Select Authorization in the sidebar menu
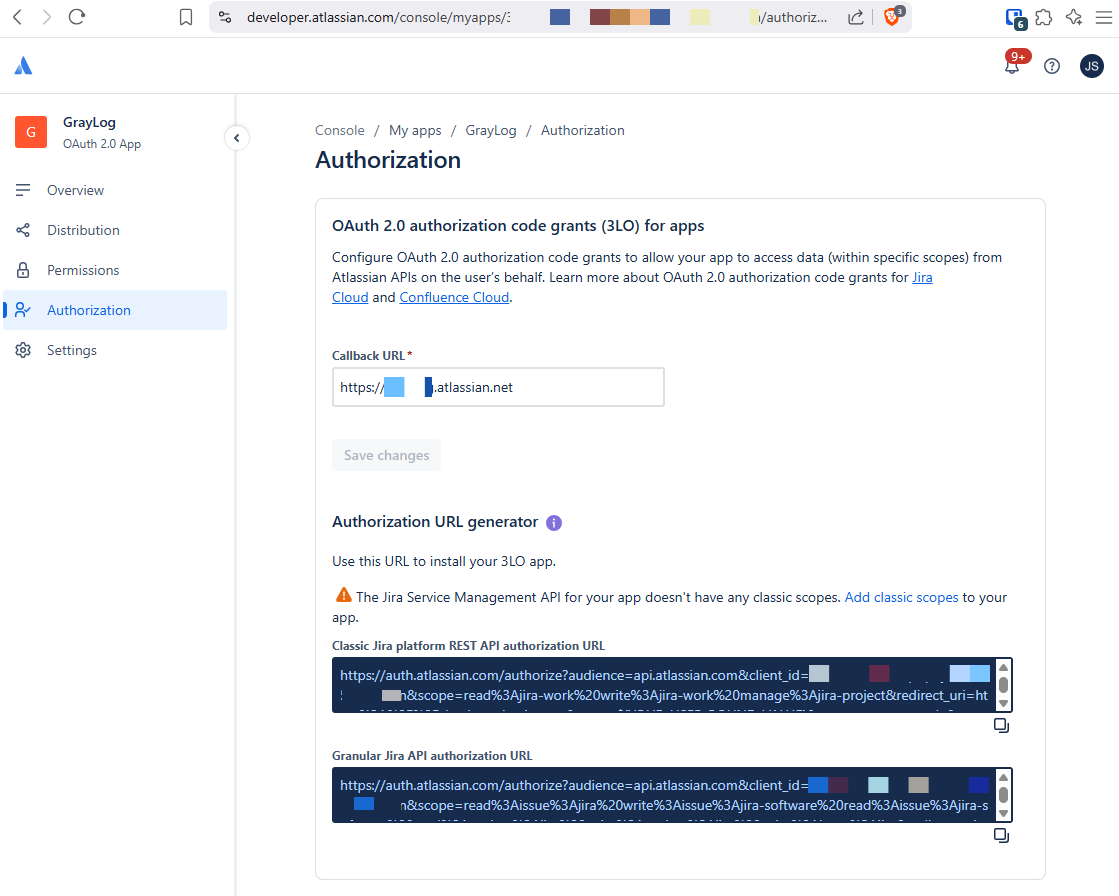This screenshot has width=1119, height=896. (90, 310)
